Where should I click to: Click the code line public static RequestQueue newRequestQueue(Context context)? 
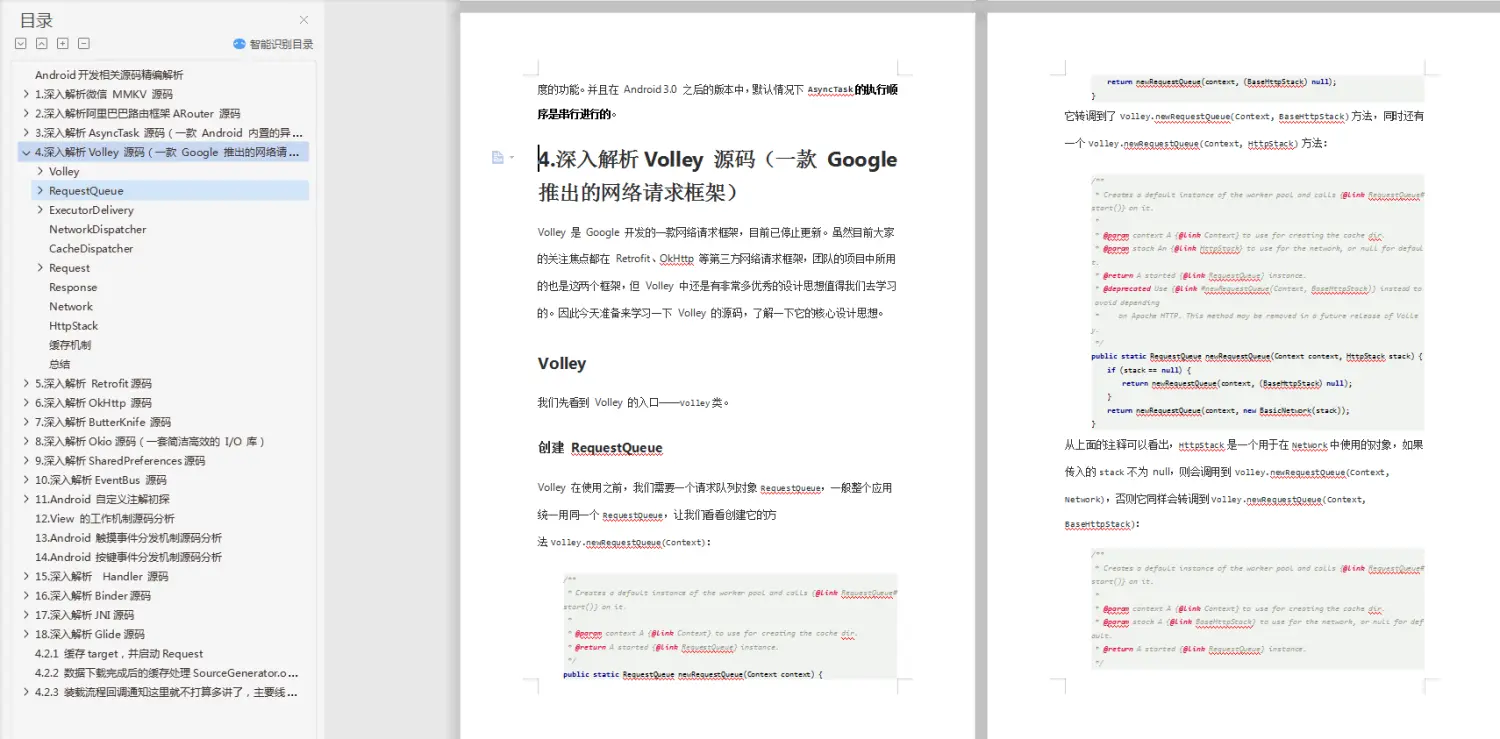[693, 674]
